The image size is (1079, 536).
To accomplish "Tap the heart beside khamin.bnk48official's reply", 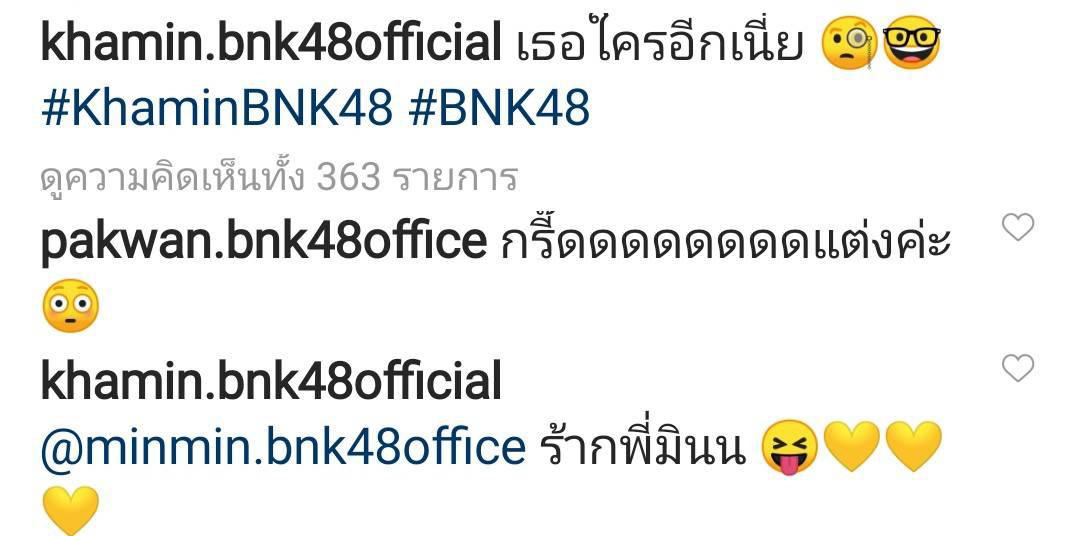I will [1017, 368].
